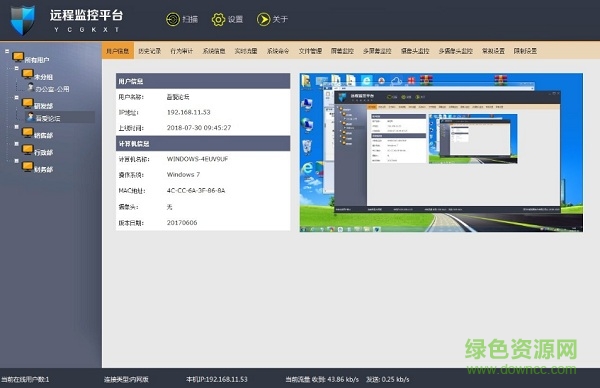Screen dimensions: 600x388
Task: Click the monitor icon beside 销售部
Action: click(x=28, y=132)
